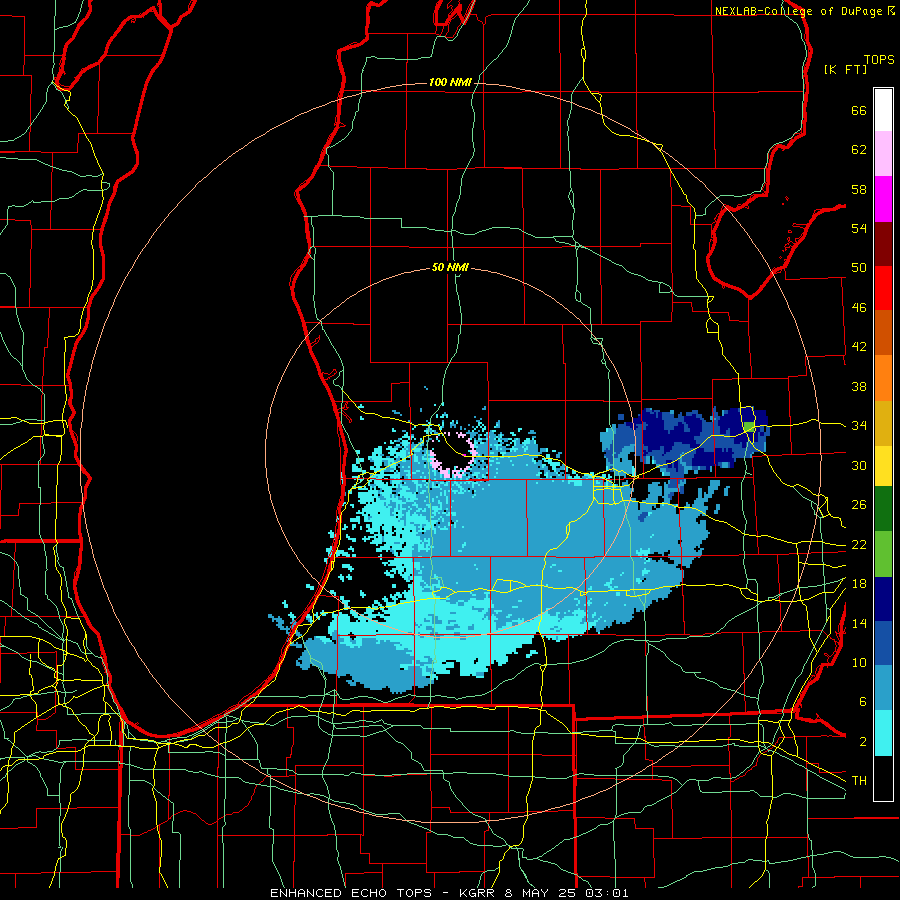Click the black TH legend swatch
This screenshot has height=900, width=900.
coord(883,778)
